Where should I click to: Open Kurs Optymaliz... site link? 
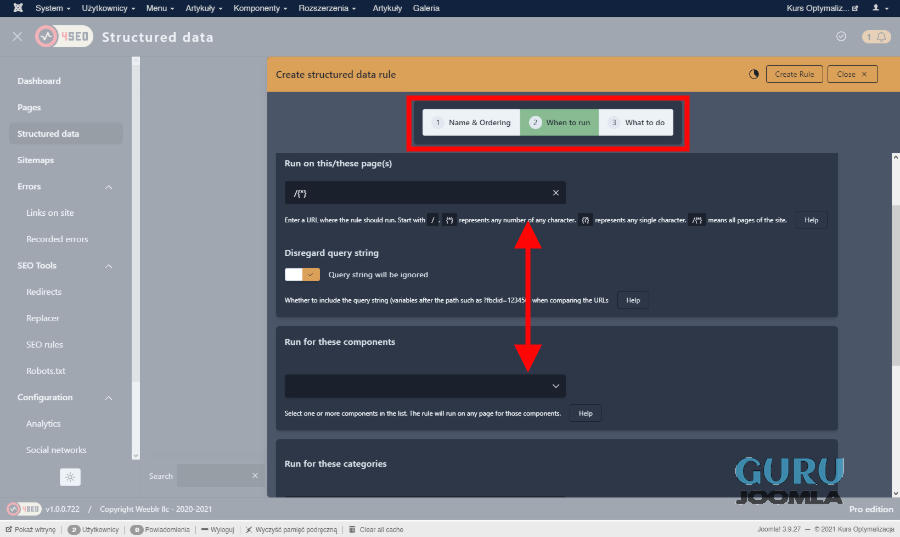[822, 8]
